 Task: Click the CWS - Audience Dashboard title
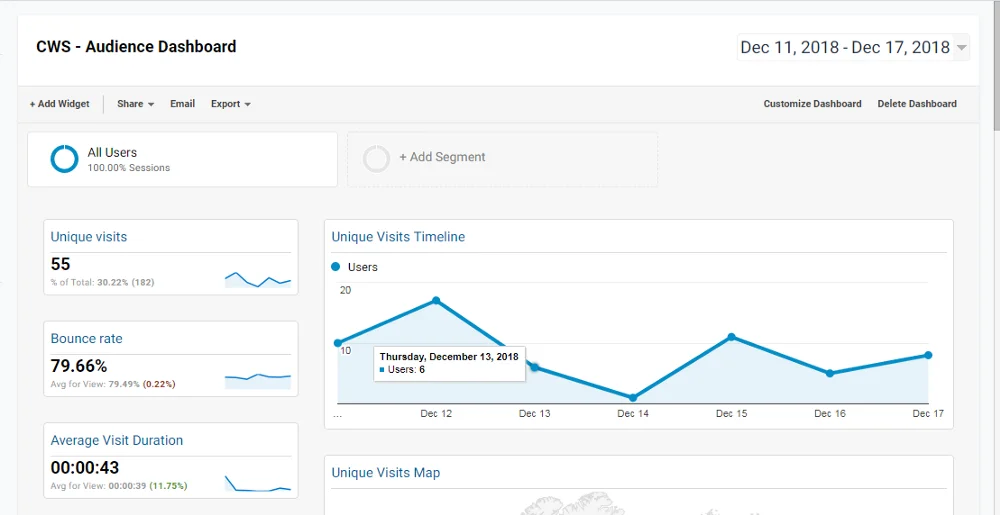point(136,47)
